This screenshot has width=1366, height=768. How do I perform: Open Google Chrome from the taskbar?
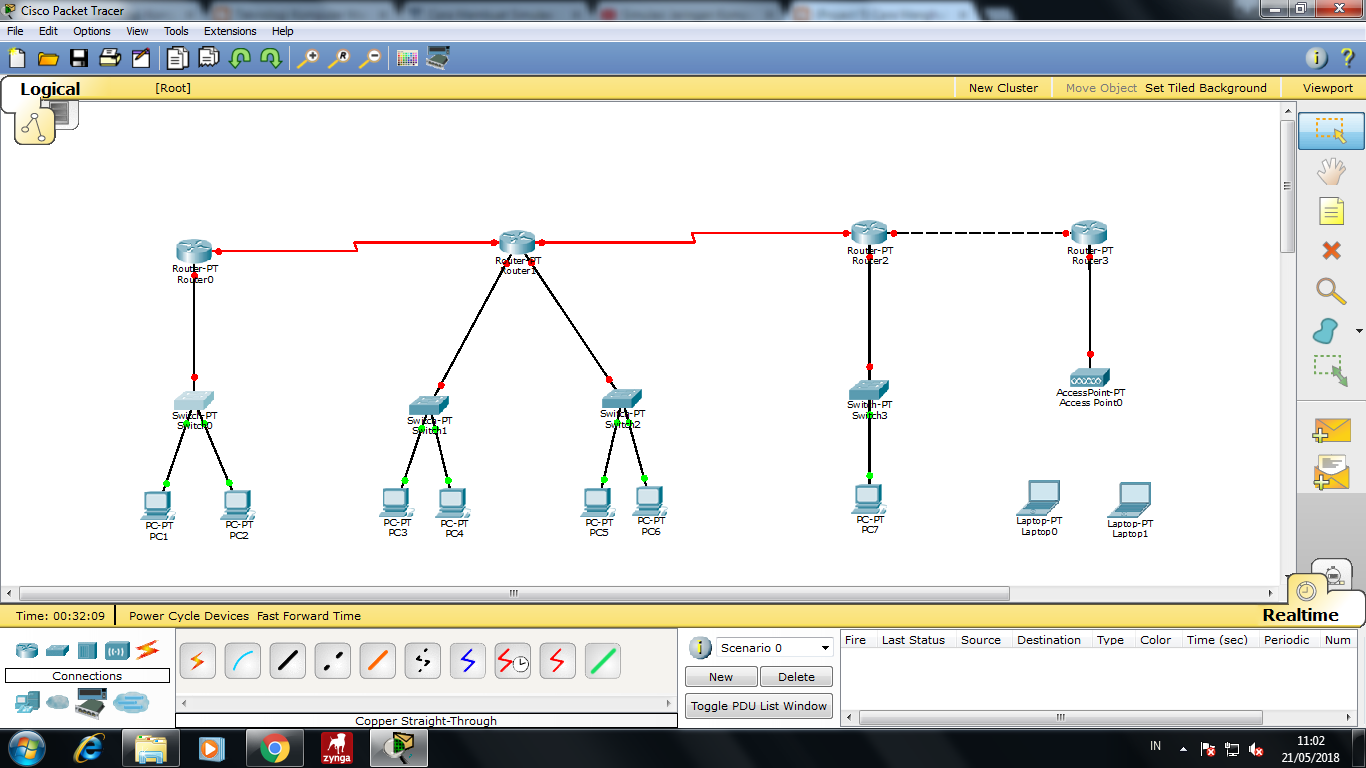point(275,746)
